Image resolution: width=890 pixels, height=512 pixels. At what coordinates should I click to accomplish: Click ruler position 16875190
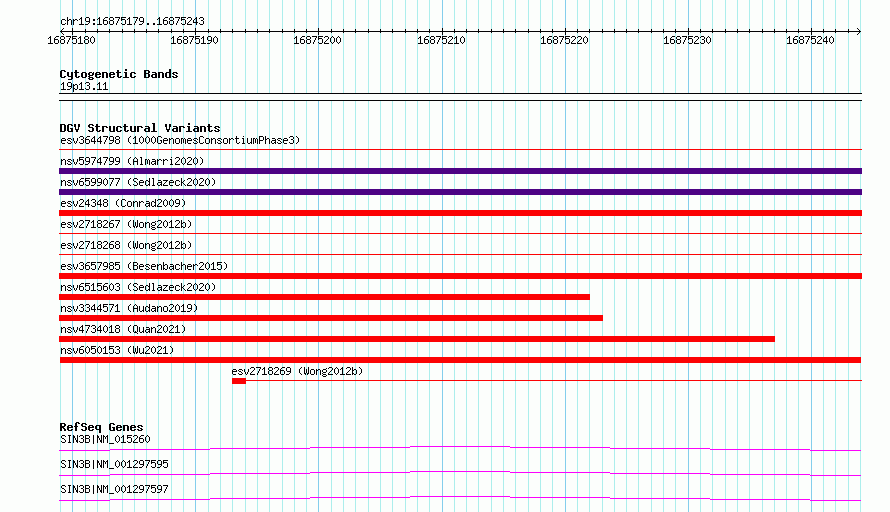pyautogui.click(x=194, y=40)
